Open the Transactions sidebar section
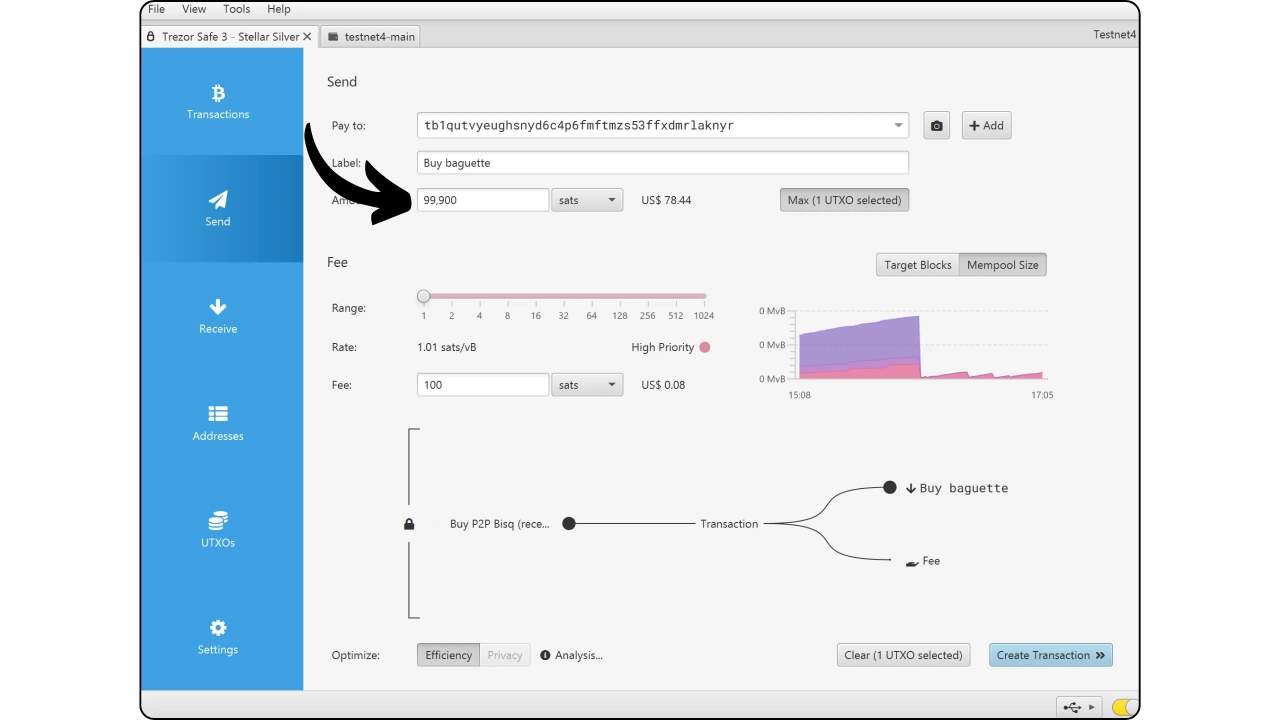Viewport: 1280px width, 720px height. [x=218, y=102]
